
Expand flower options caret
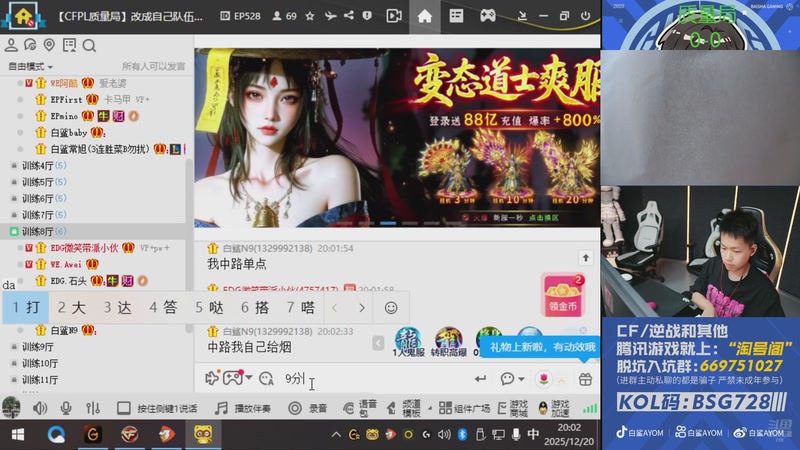coord(562,380)
